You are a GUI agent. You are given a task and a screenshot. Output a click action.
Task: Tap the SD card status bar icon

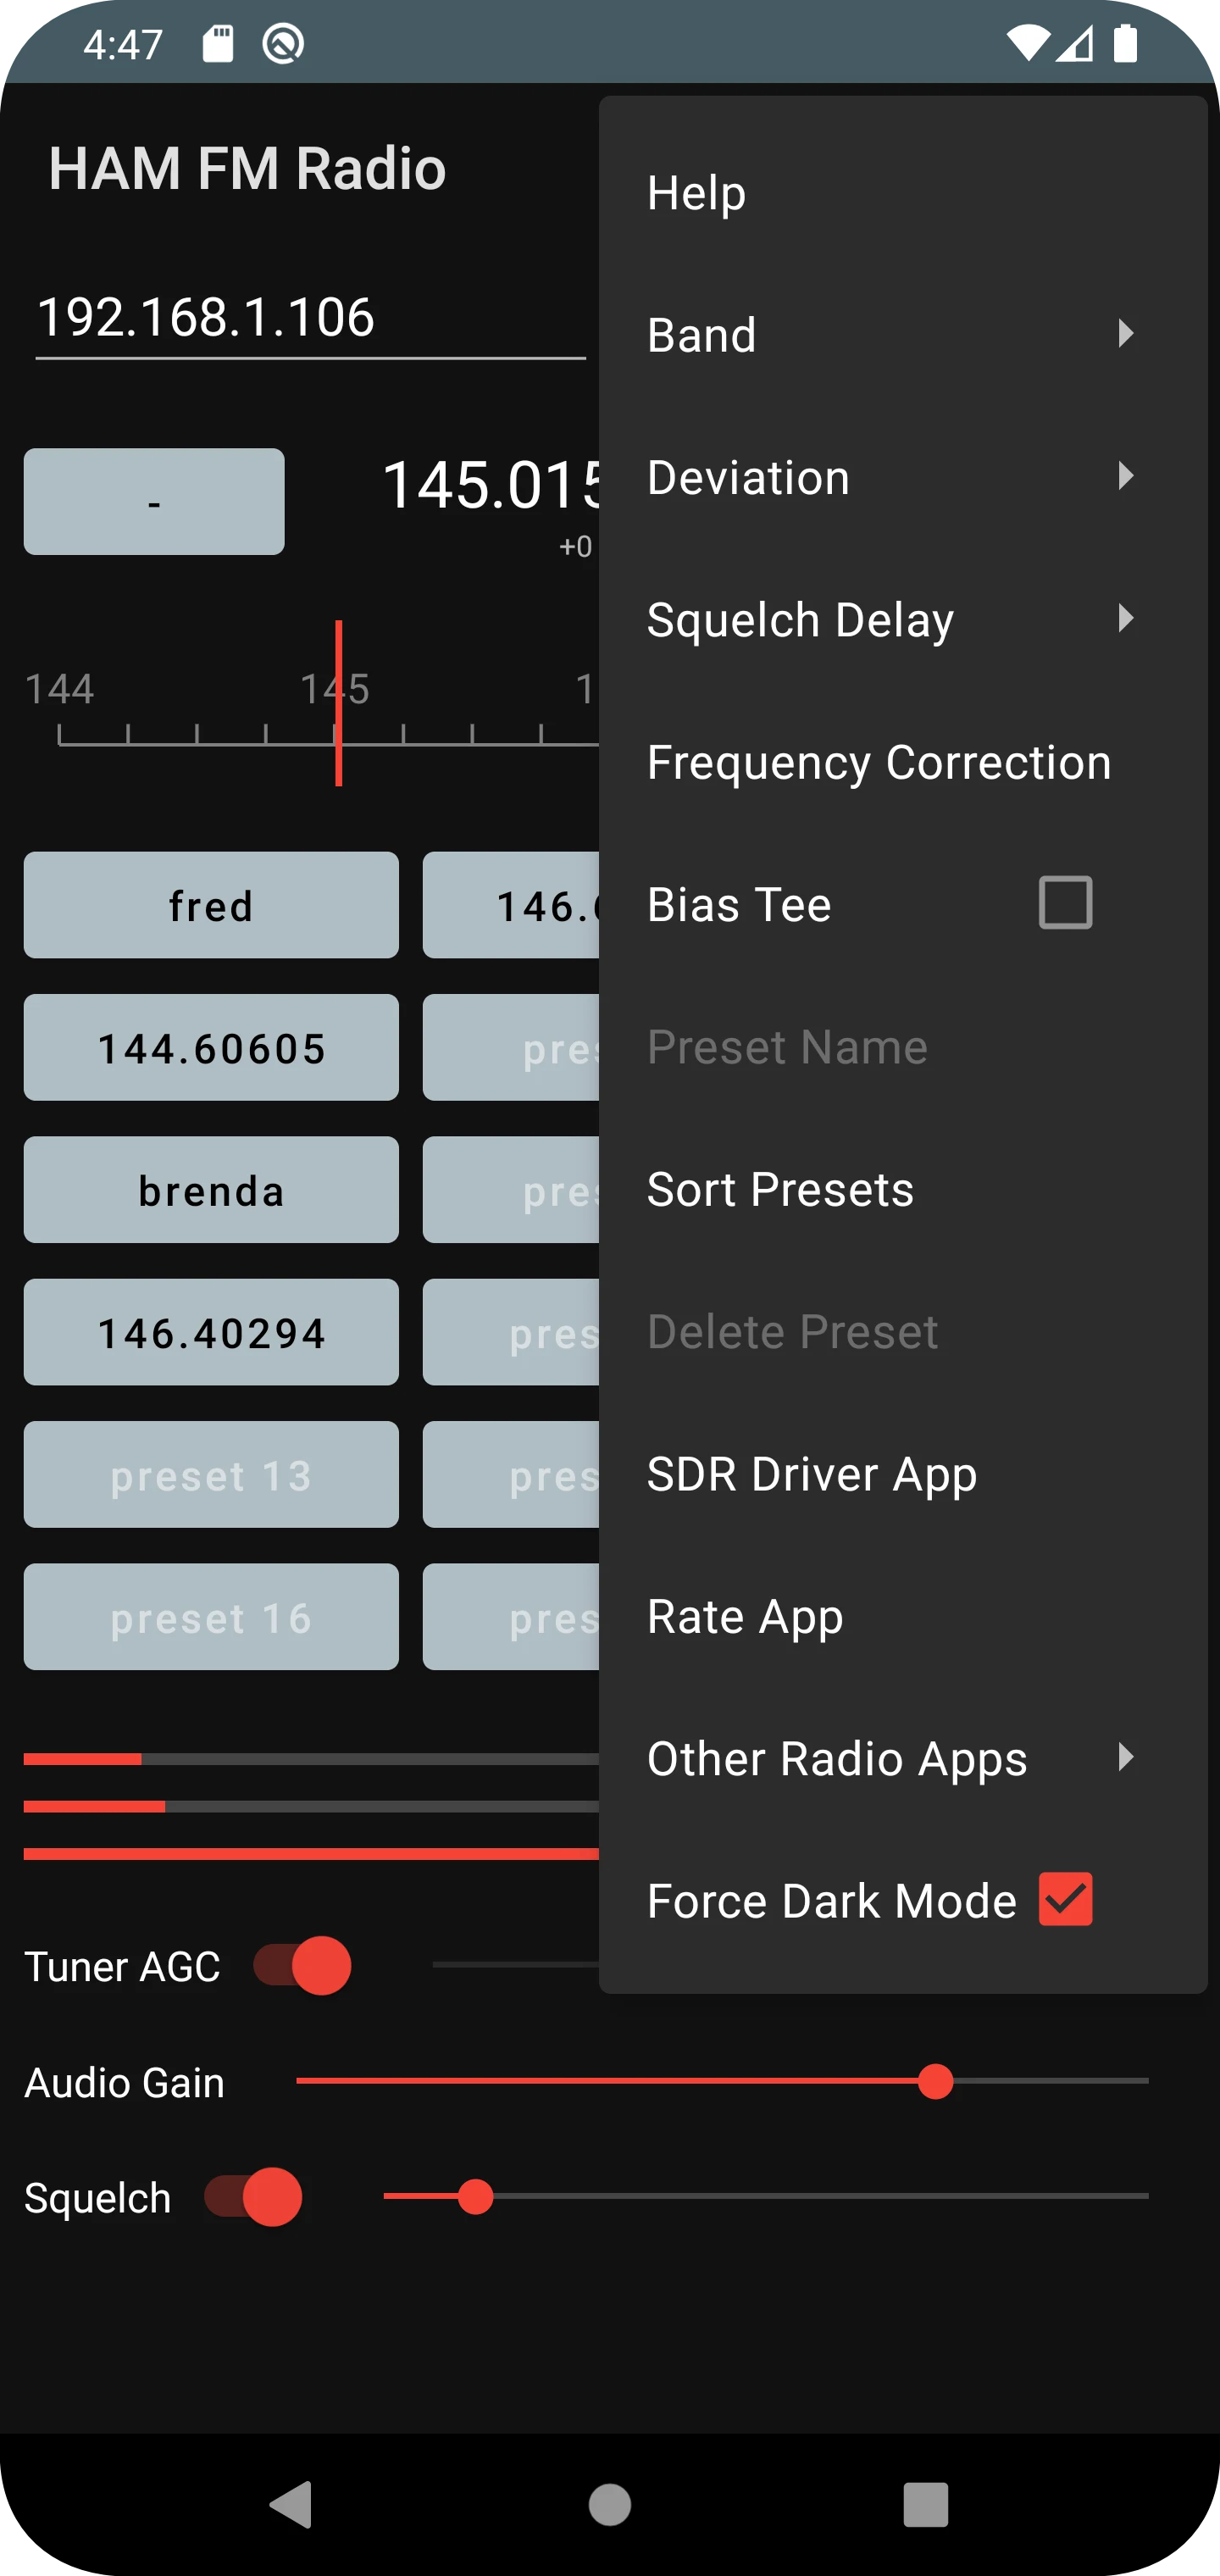pyautogui.click(x=218, y=44)
